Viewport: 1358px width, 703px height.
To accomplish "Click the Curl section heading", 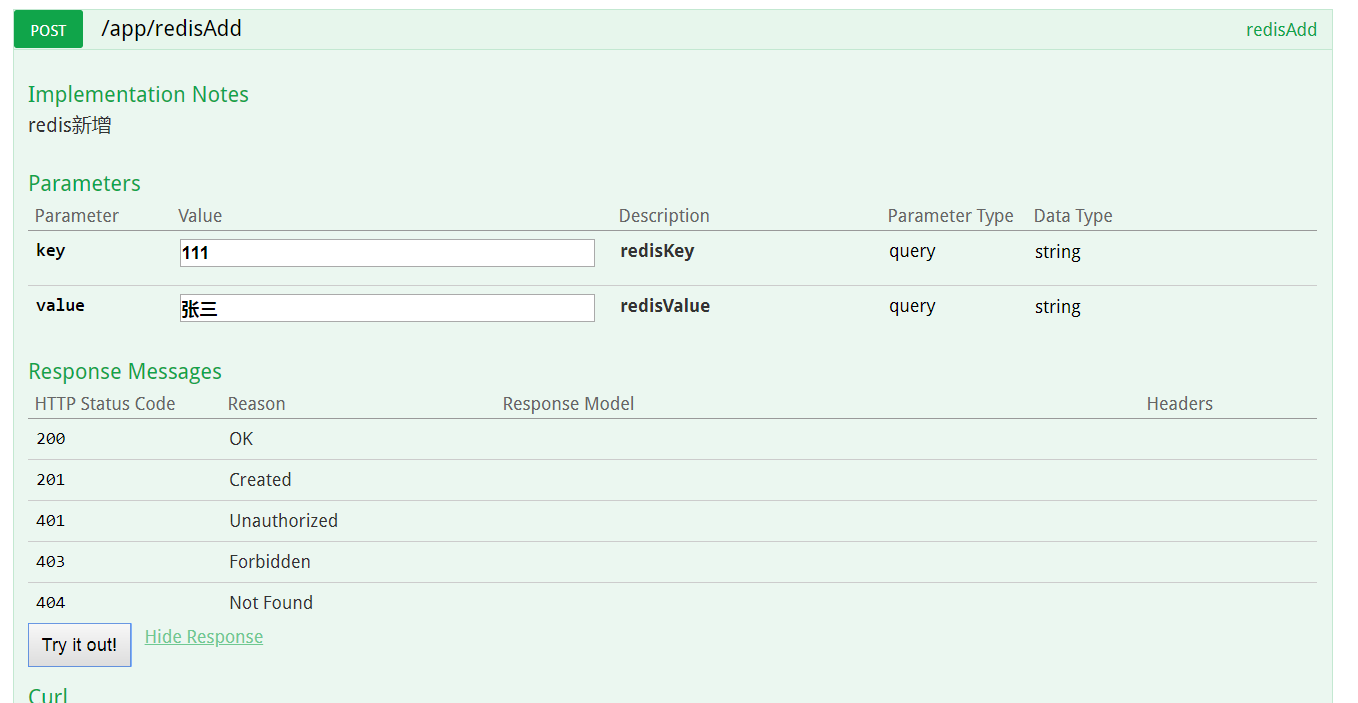I will pyautogui.click(x=48, y=695).
